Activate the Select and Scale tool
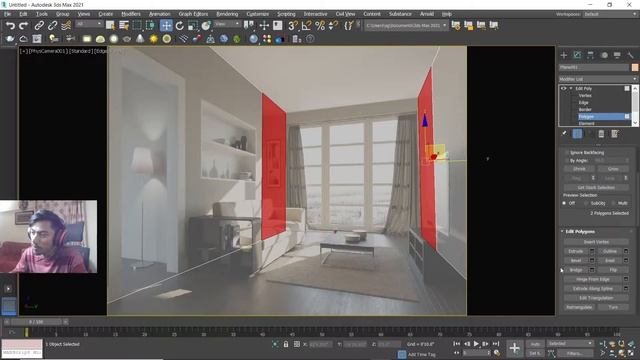Viewport: 640px width, 360px height. point(193,26)
